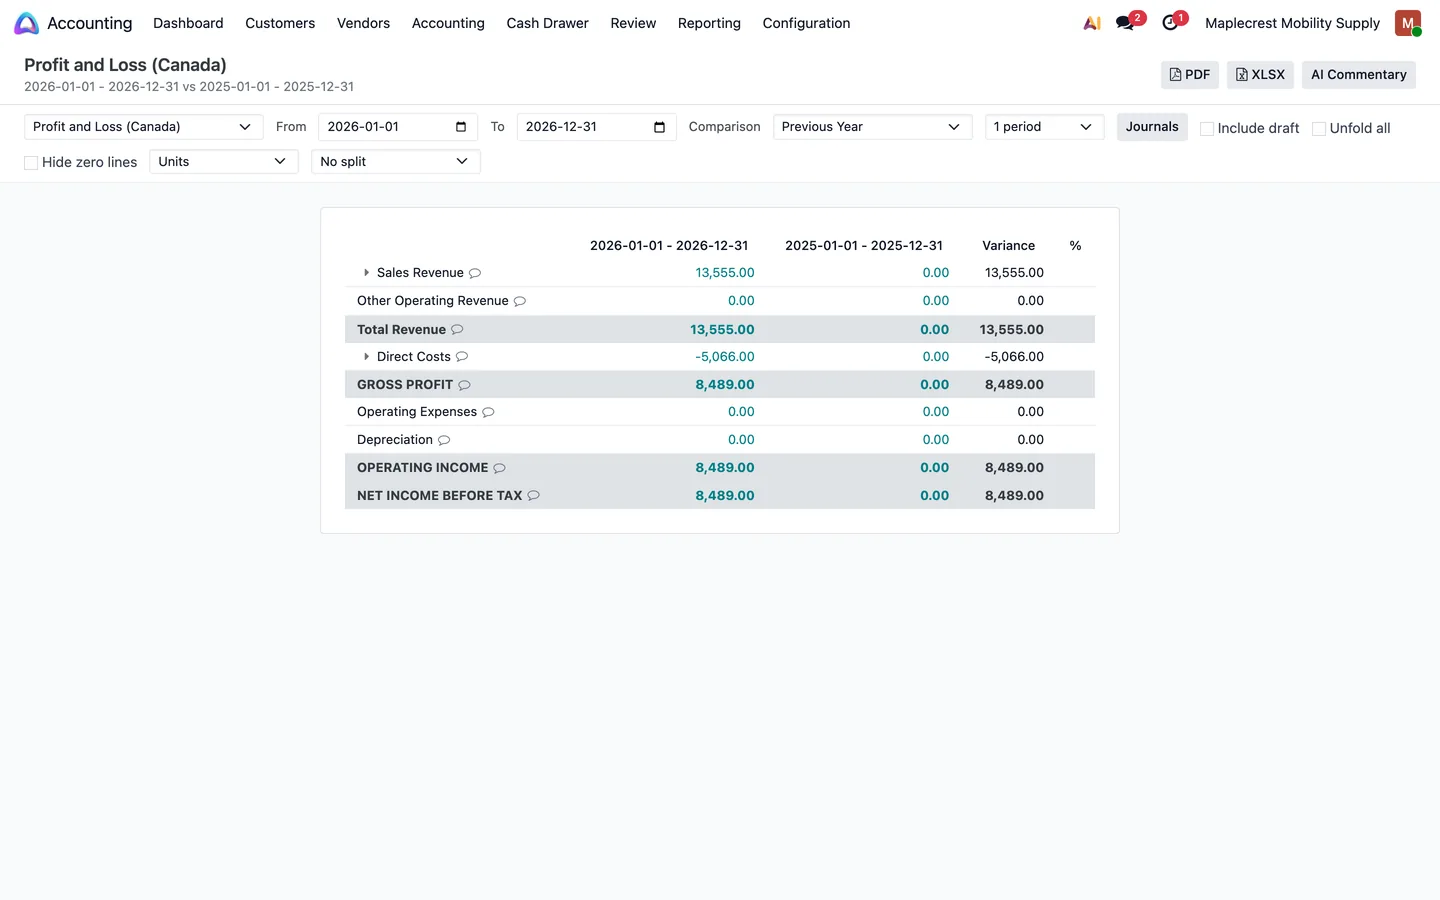The image size is (1440, 900).
Task: Click the To date field 2026-12-31
Action: pos(596,127)
